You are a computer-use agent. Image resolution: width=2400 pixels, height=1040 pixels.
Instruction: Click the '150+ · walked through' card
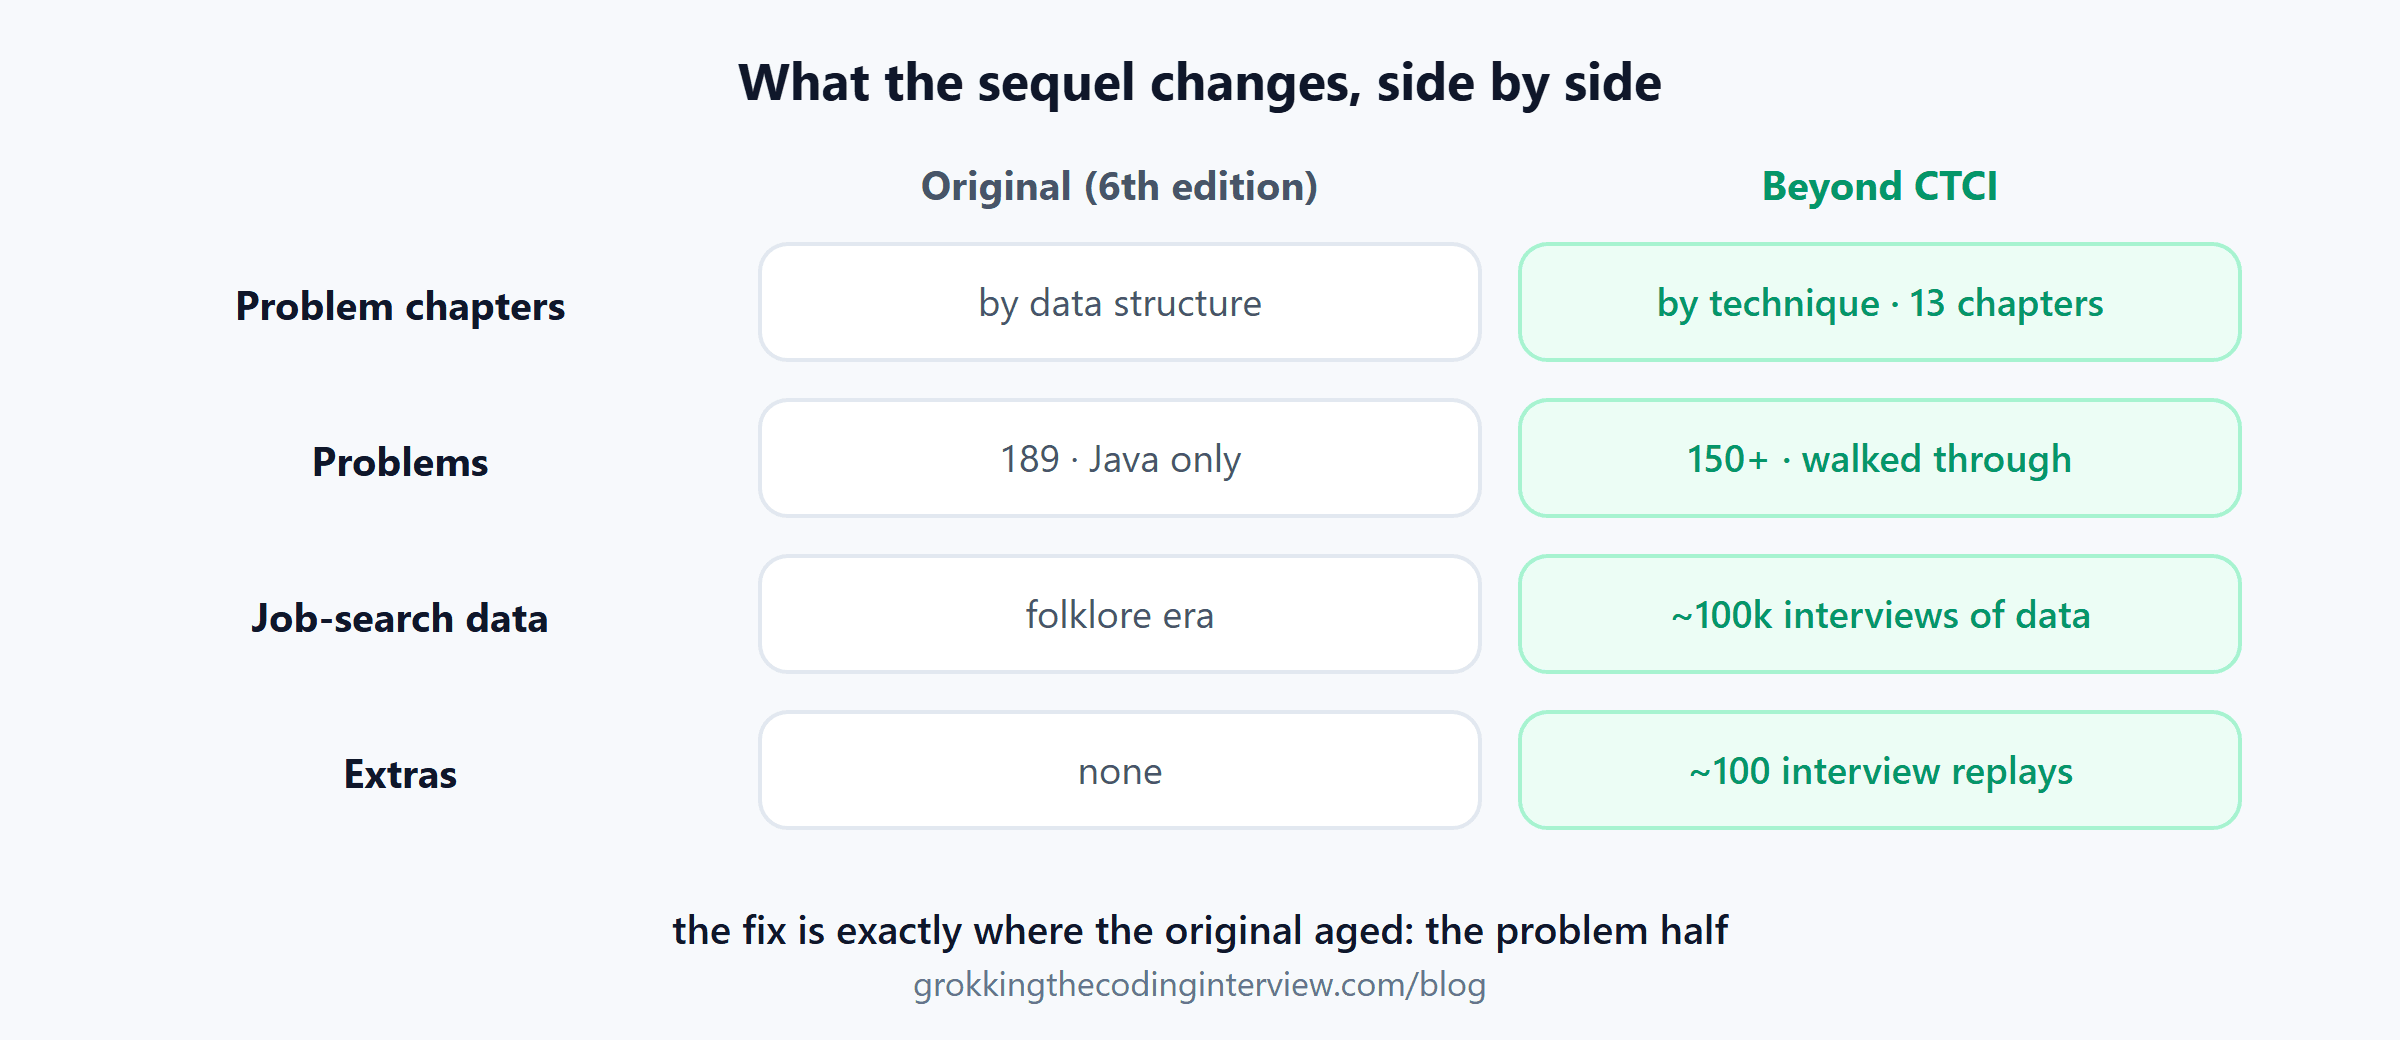pyautogui.click(x=1880, y=458)
